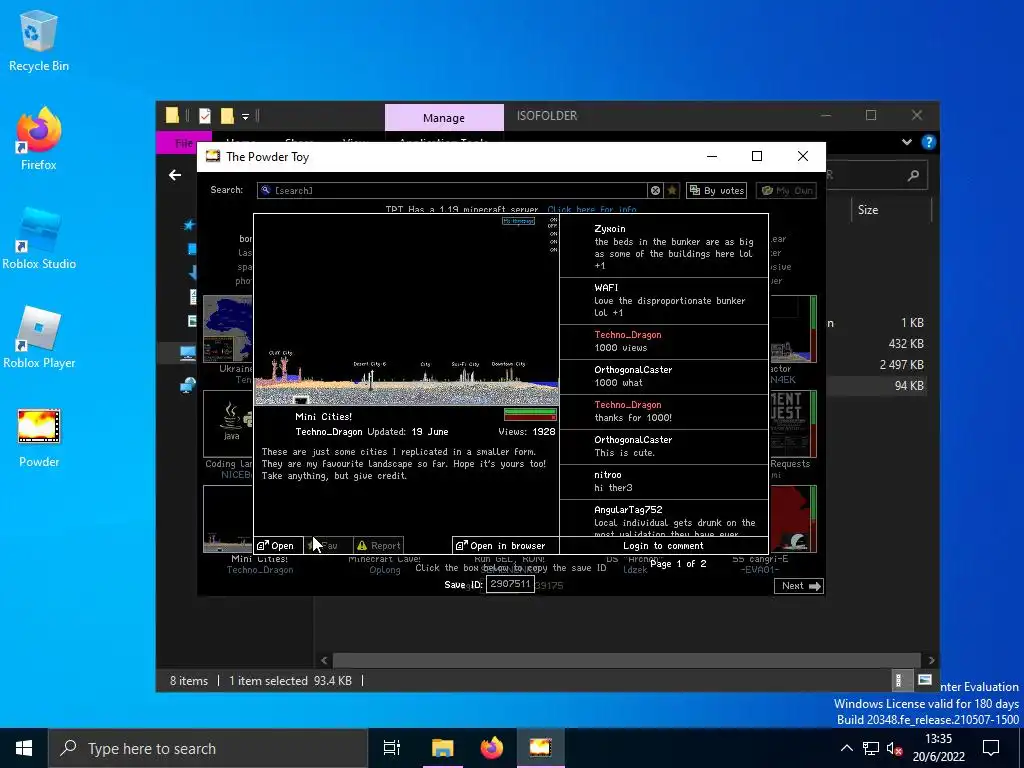The height and width of the screenshot is (768, 1024).
Task: Click the Mini Cities preview landscape image
Action: [x=406, y=310]
